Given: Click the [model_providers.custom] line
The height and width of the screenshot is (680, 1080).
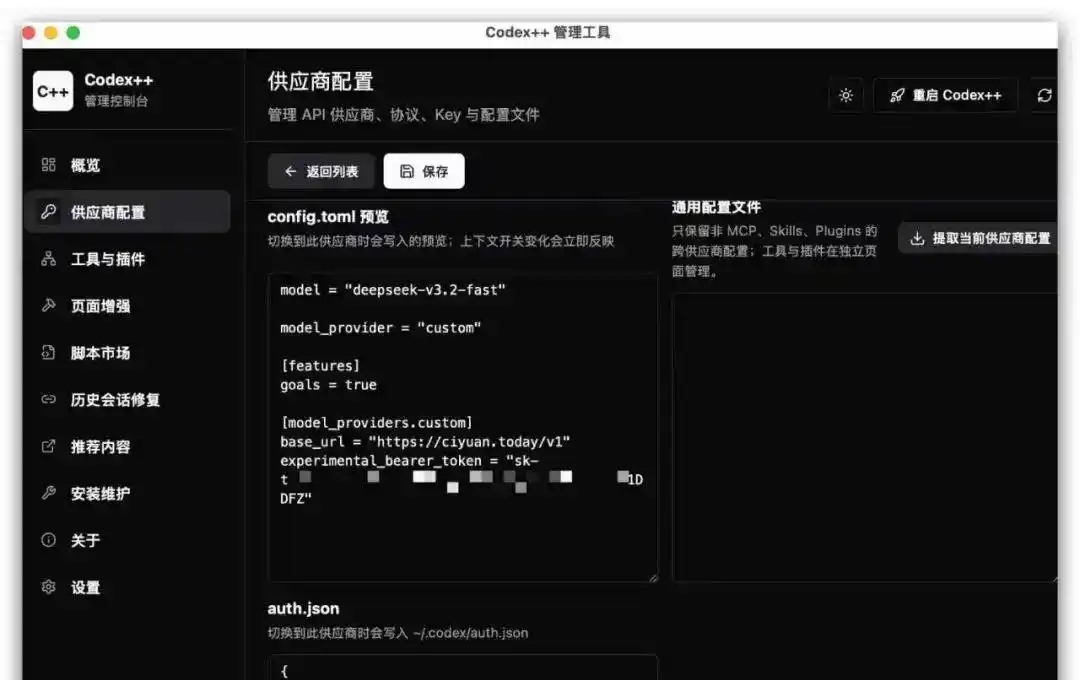Looking at the screenshot, I should [376, 422].
